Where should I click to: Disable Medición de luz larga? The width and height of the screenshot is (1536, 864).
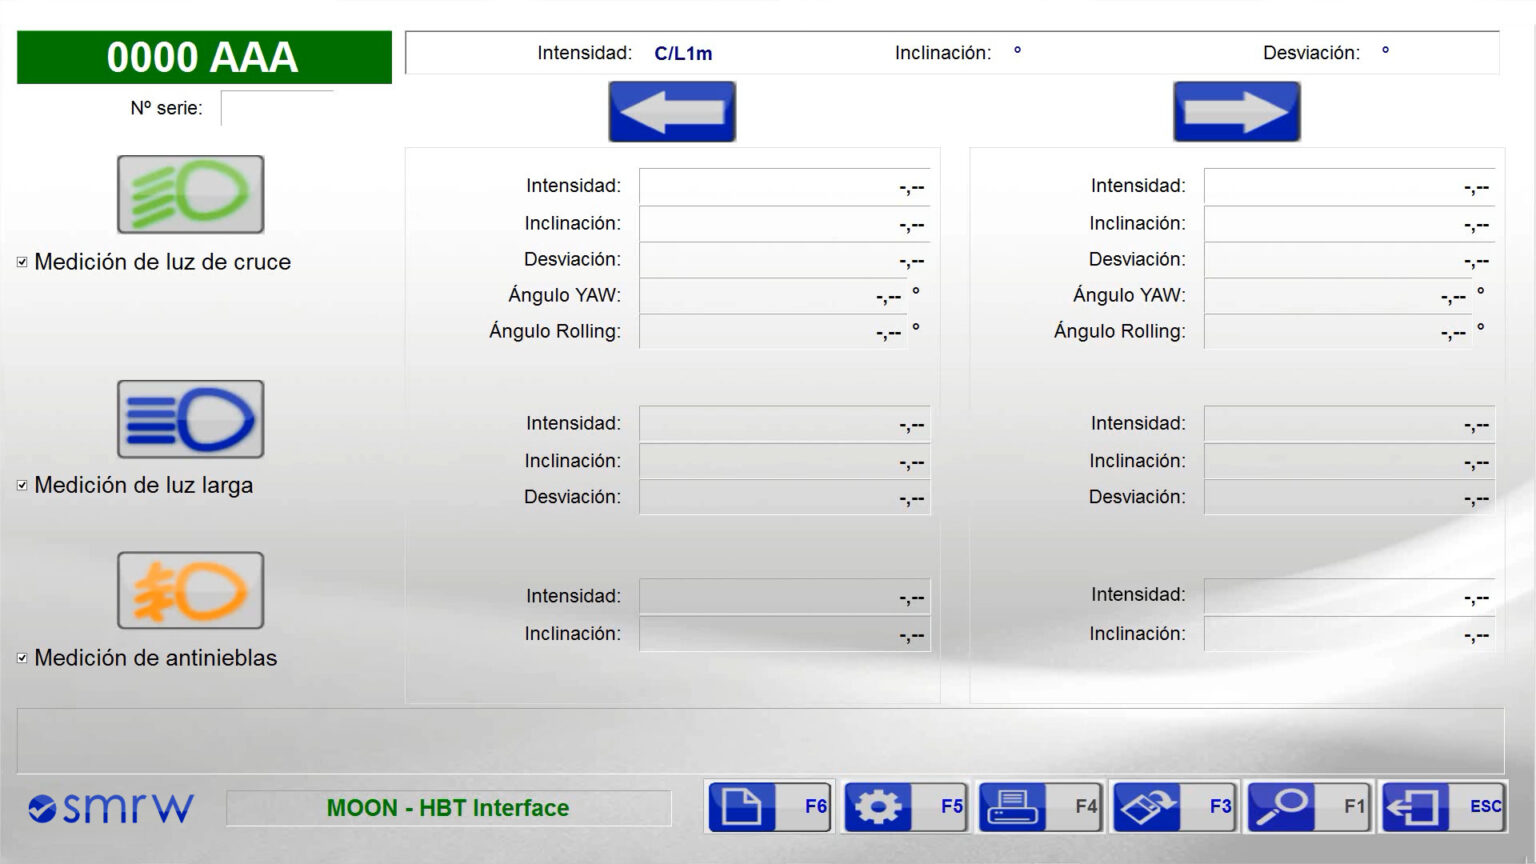[x=22, y=483]
